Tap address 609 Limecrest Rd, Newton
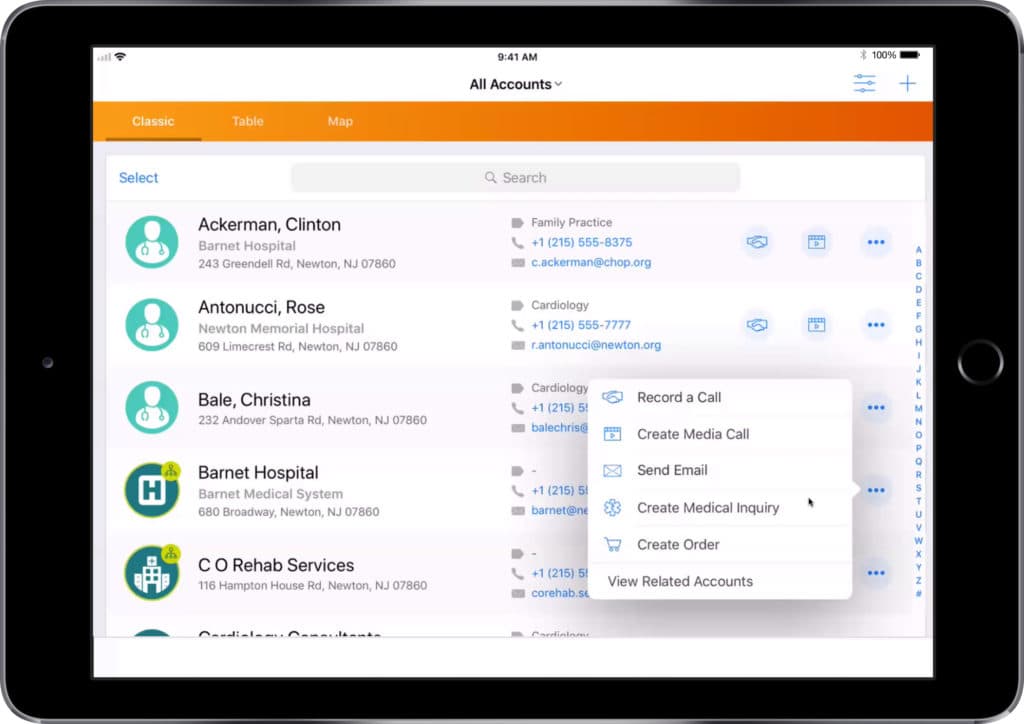Screen dimensions: 1024x724 click(x=297, y=347)
